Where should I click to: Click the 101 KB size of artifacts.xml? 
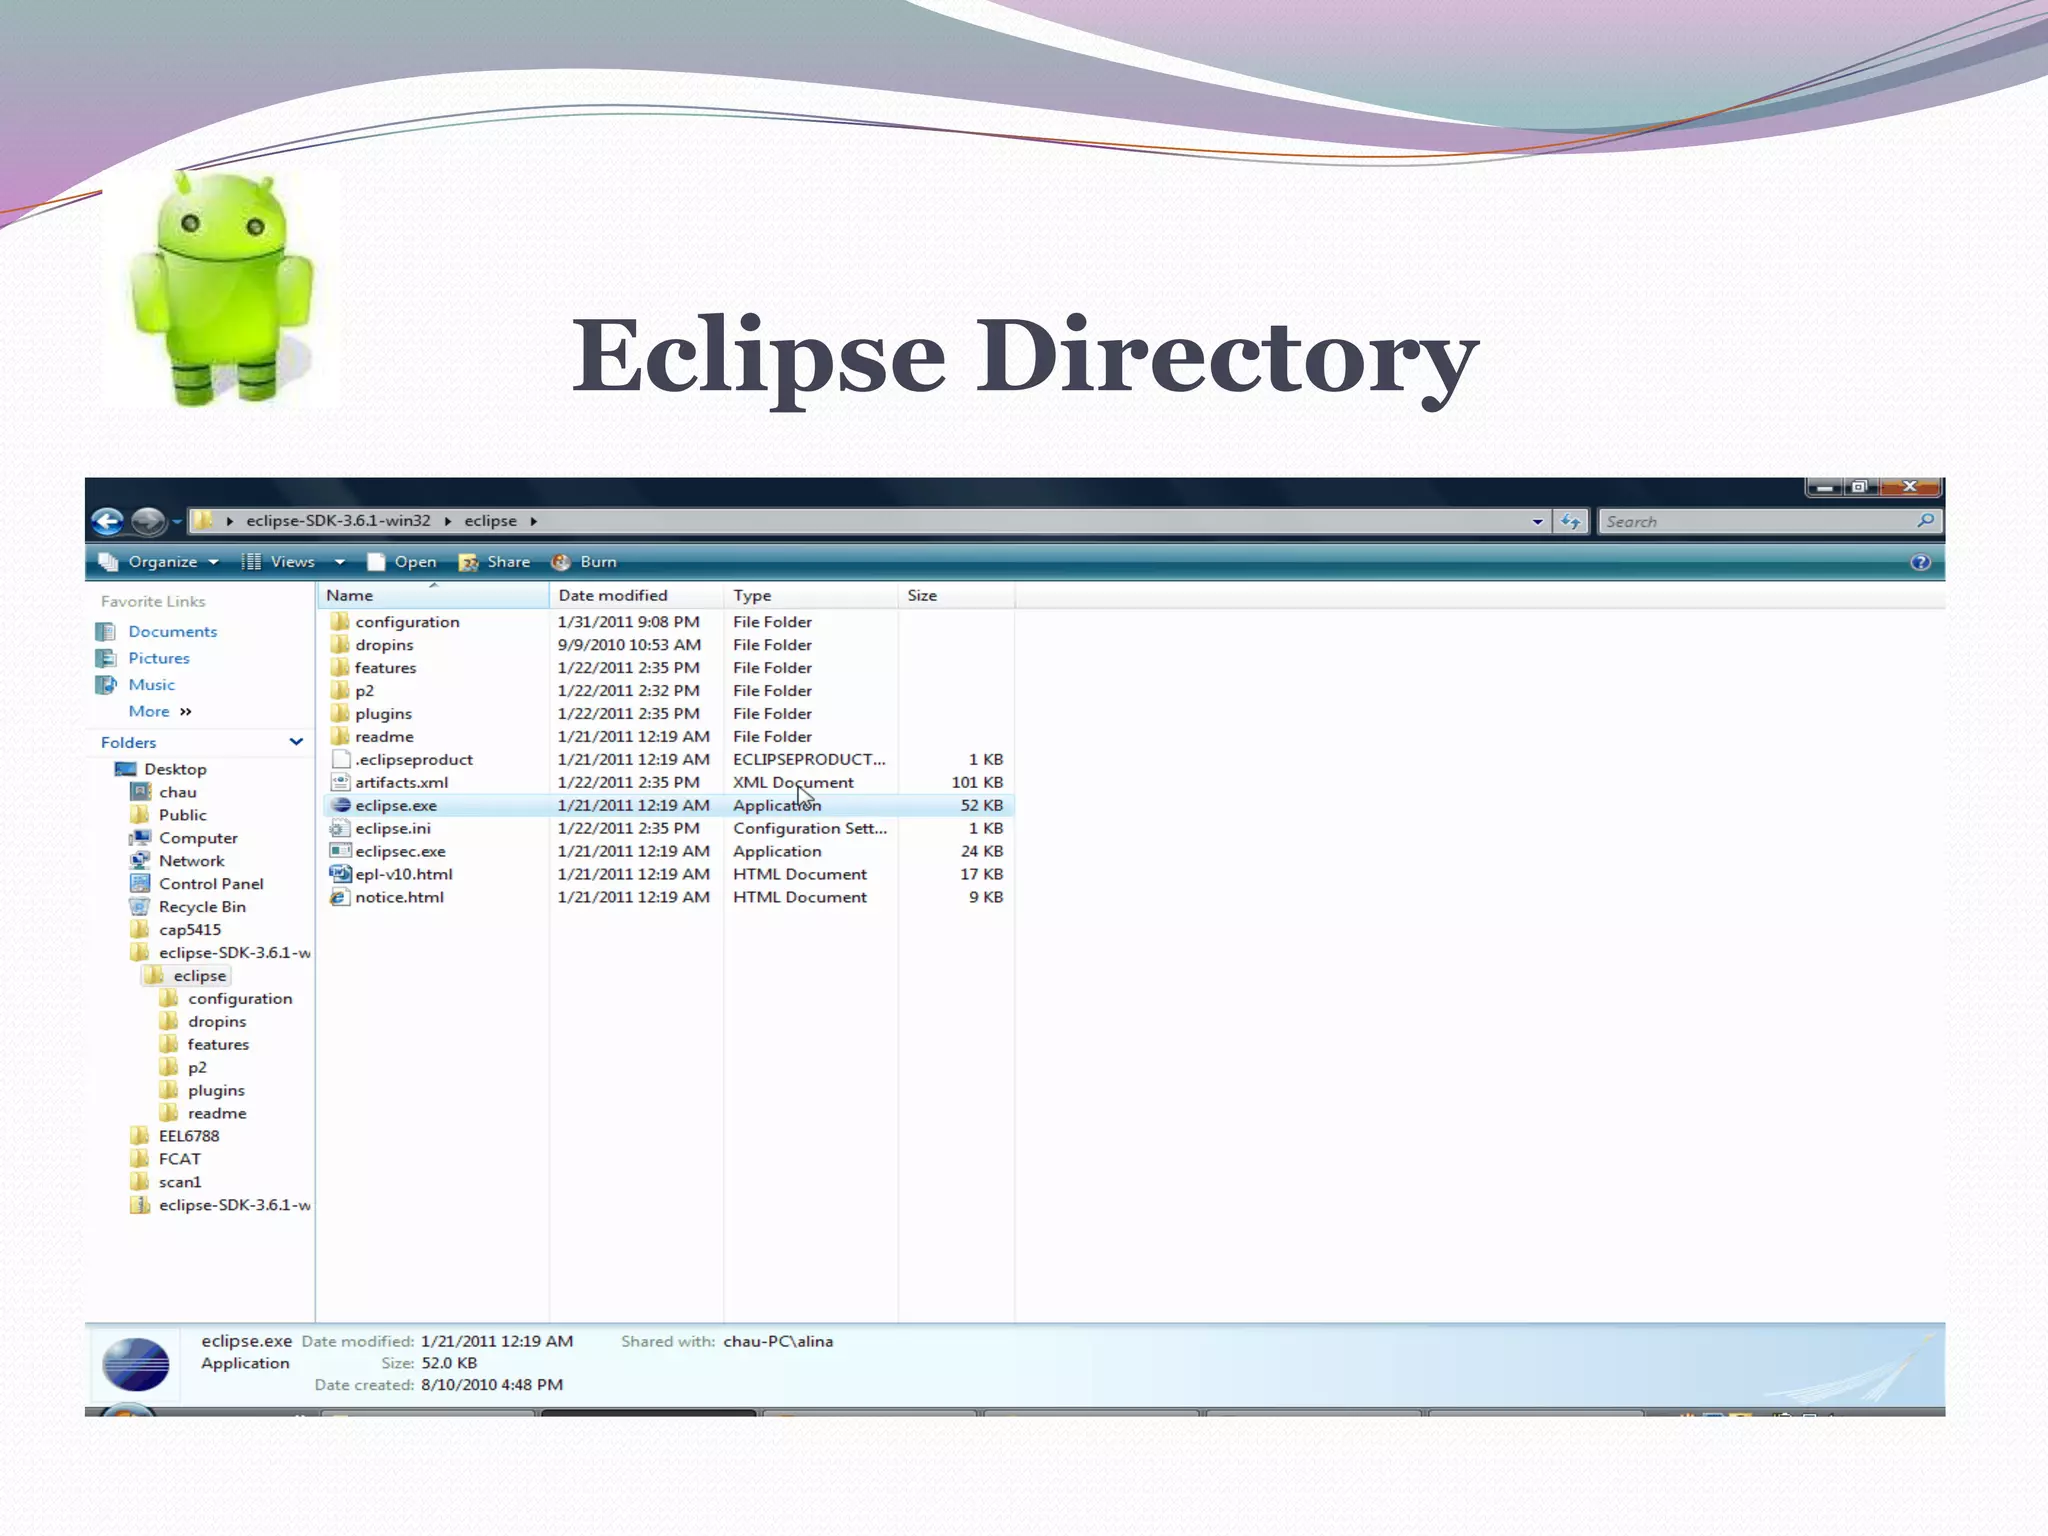tap(977, 782)
